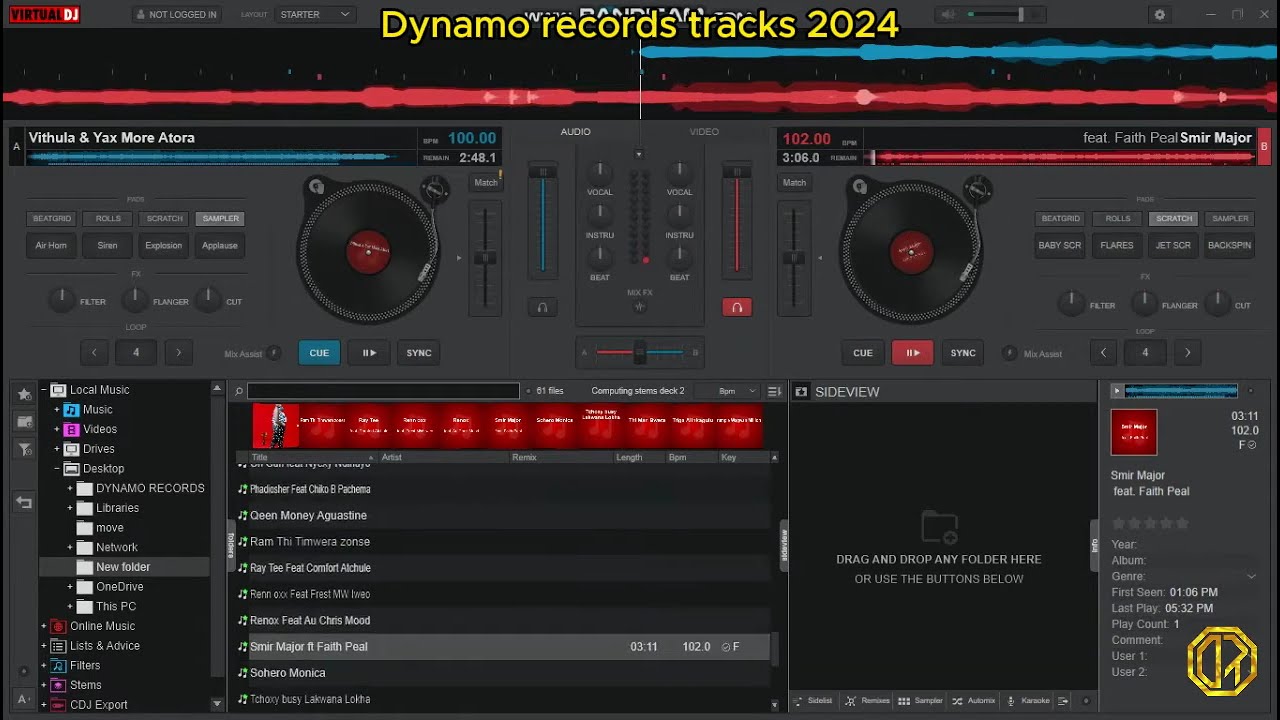This screenshot has height=720, width=1280.
Task: Click the browser search input field
Action: click(x=383, y=391)
